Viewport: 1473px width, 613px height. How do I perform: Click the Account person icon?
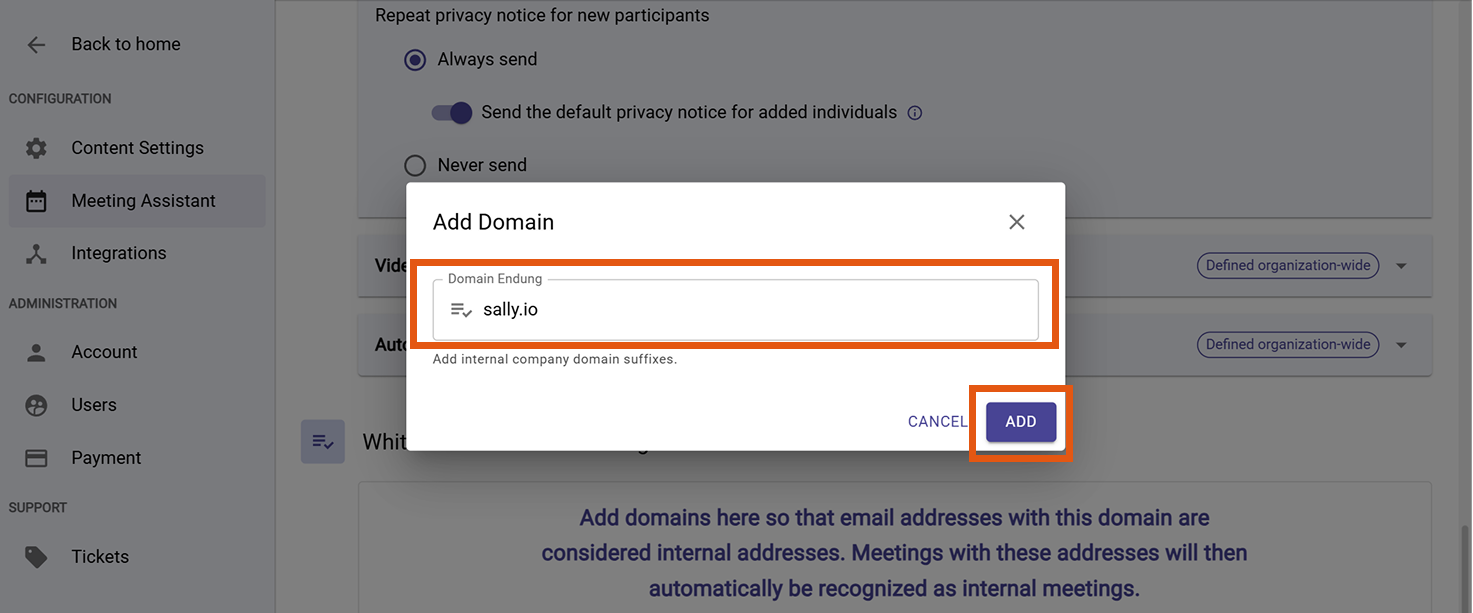[x=36, y=352]
